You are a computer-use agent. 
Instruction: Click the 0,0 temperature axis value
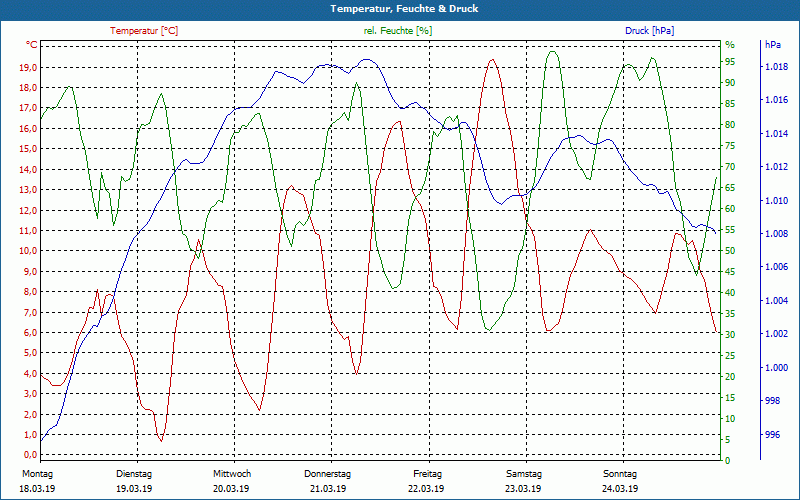tap(30, 455)
